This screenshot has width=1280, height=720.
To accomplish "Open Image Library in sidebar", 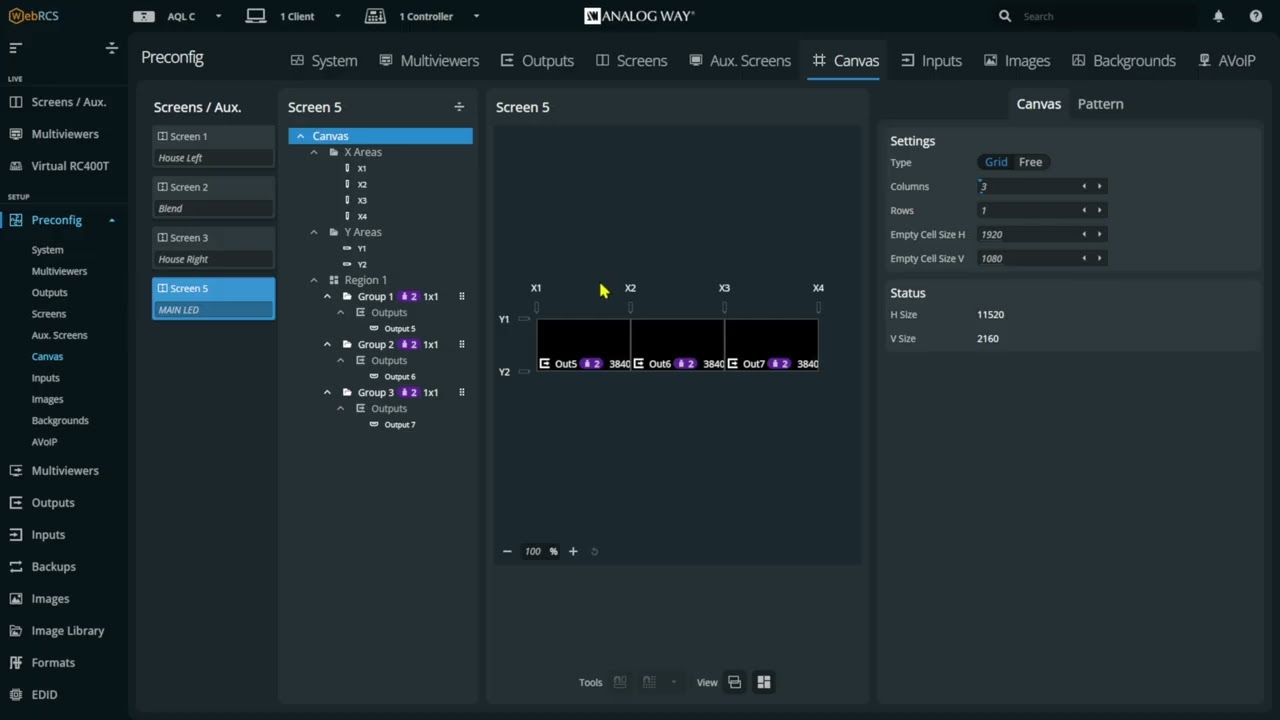I will point(68,631).
